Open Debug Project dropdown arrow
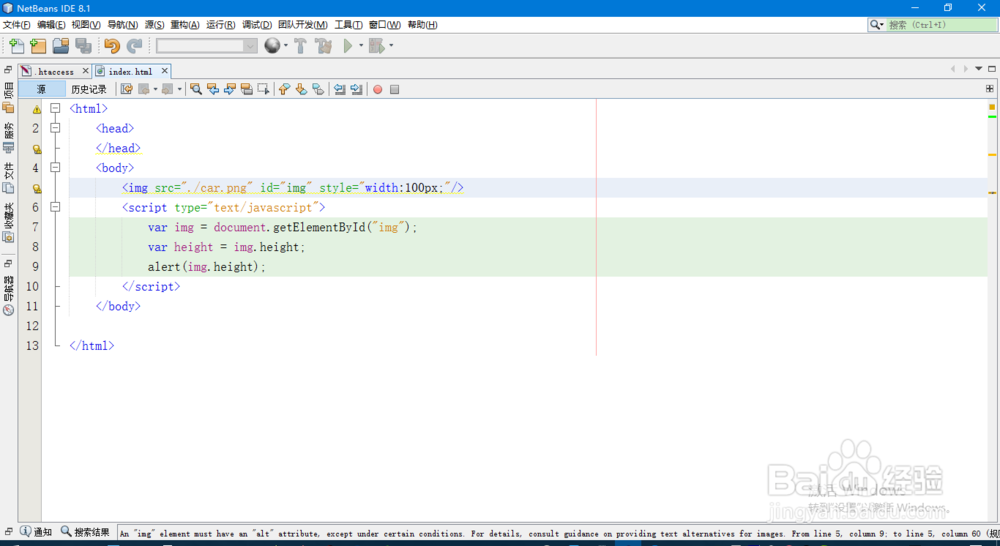Image resolution: width=1000 pixels, height=546 pixels. point(391,46)
